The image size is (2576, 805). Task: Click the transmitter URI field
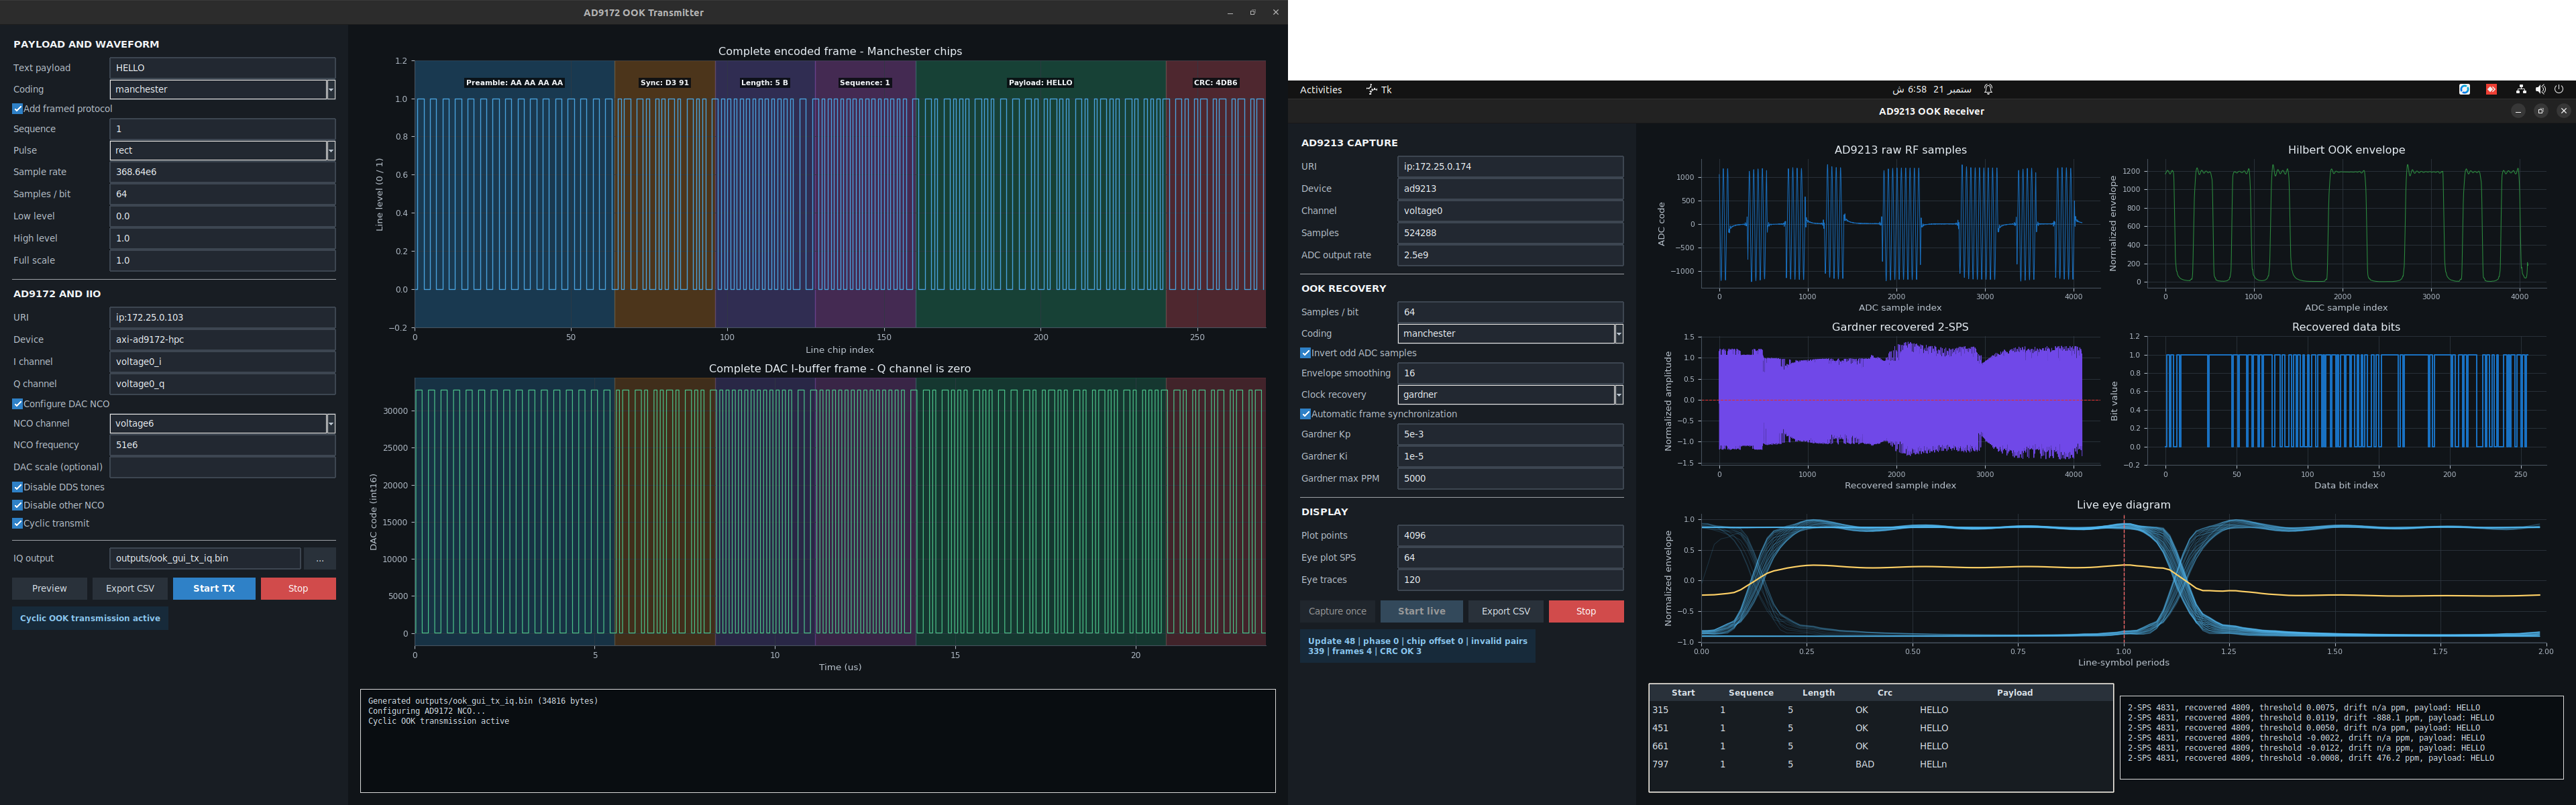pos(222,317)
